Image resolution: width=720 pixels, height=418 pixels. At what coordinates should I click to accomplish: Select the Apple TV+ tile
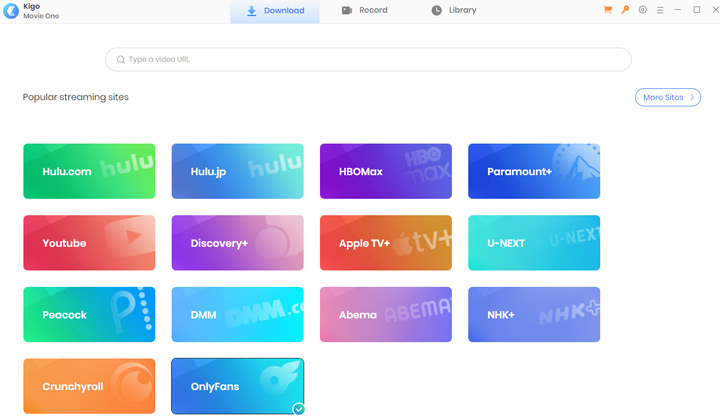[386, 243]
